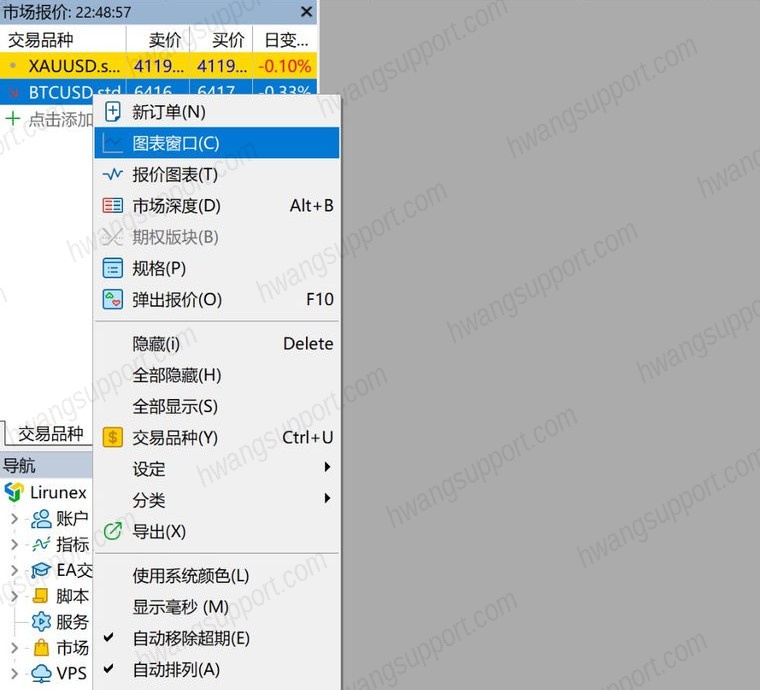Click the 买价 column header
This screenshot has height=690, width=760.
221,40
